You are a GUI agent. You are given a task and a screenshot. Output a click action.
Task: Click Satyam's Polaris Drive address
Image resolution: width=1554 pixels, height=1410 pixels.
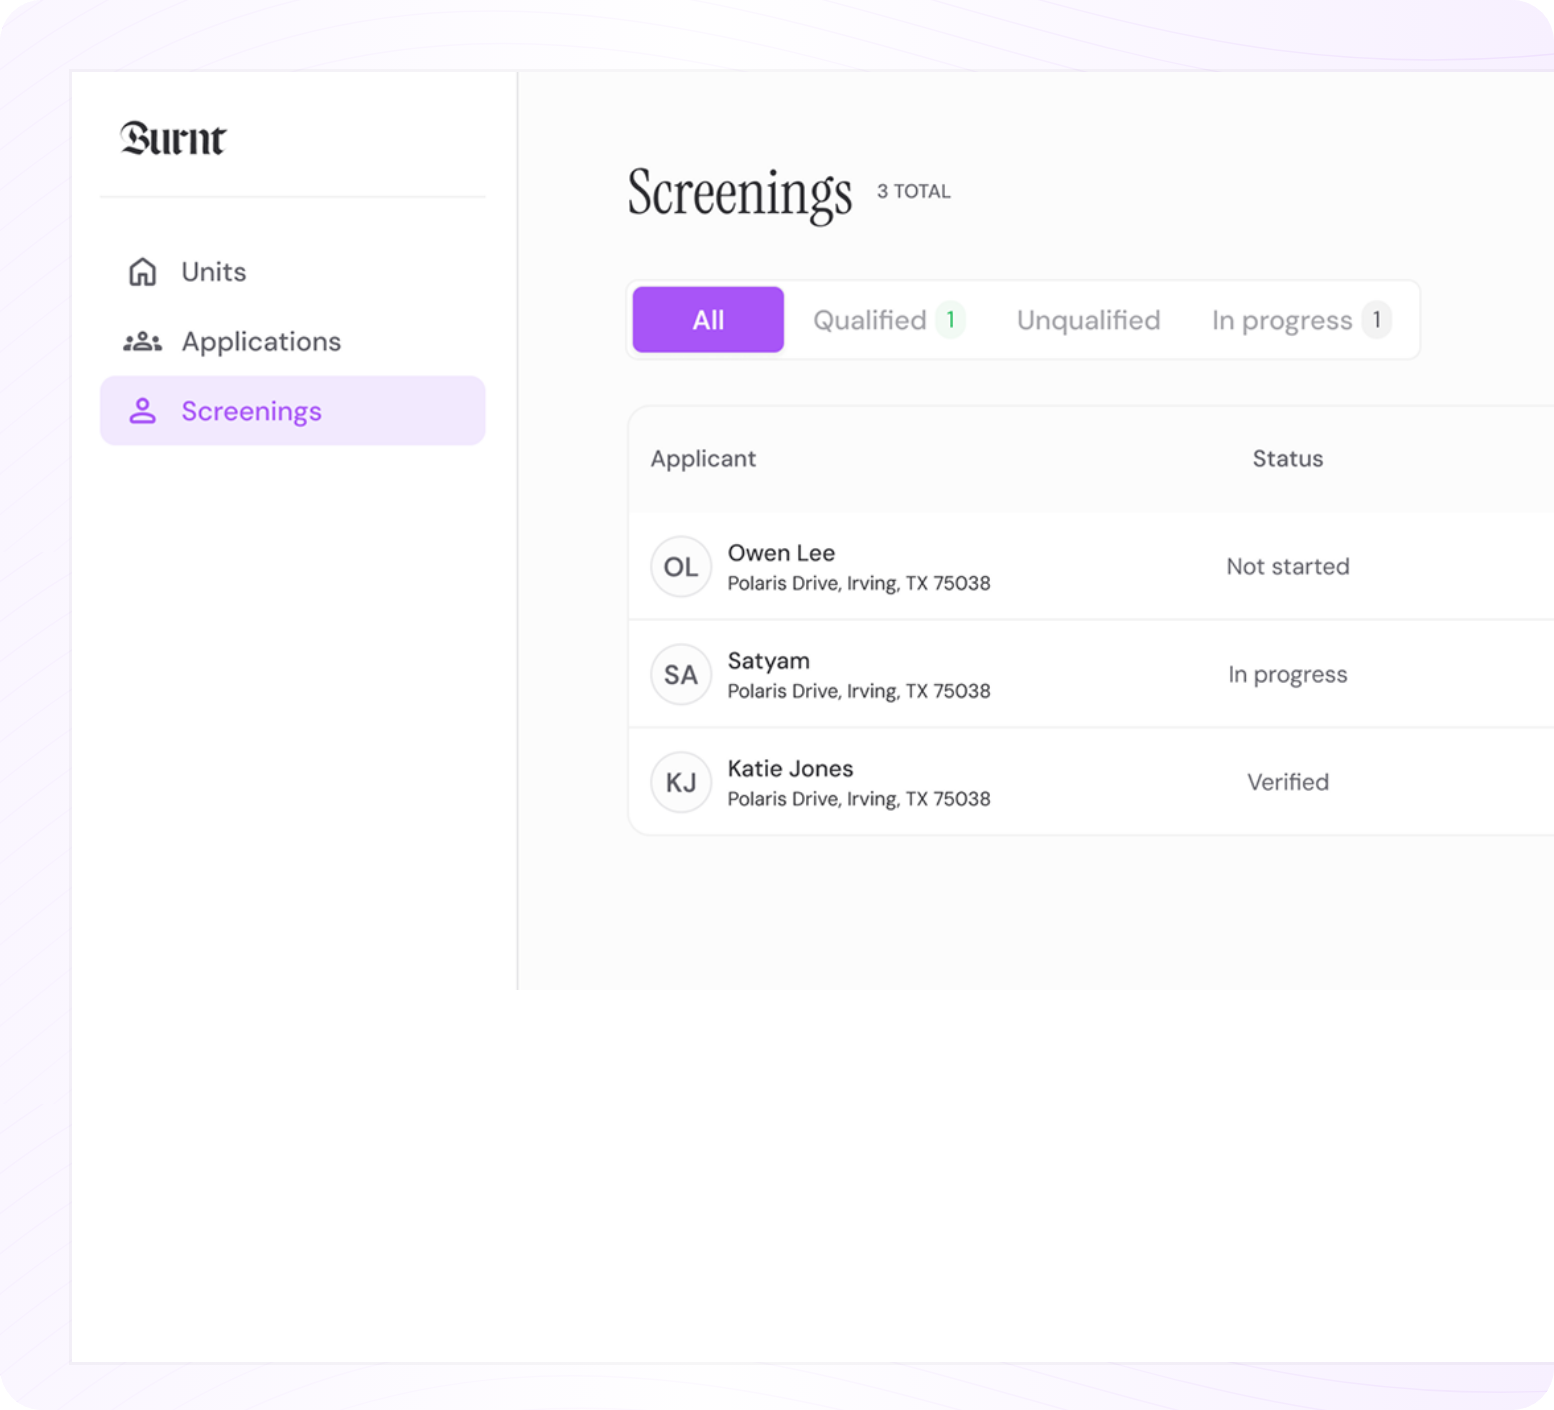[859, 691]
